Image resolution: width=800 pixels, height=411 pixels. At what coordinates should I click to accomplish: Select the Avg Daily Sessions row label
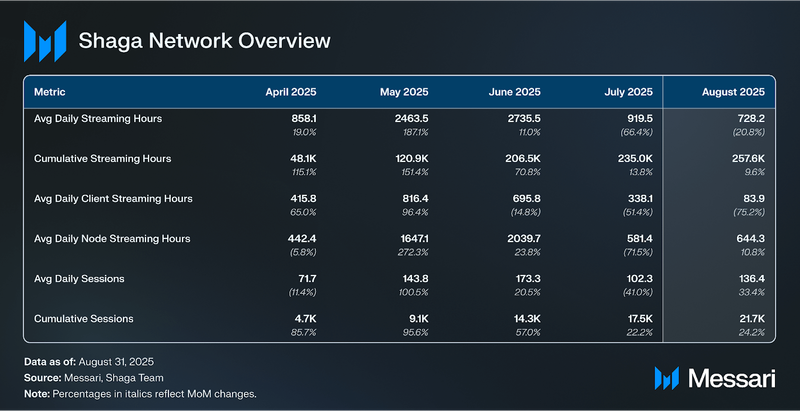(x=79, y=279)
